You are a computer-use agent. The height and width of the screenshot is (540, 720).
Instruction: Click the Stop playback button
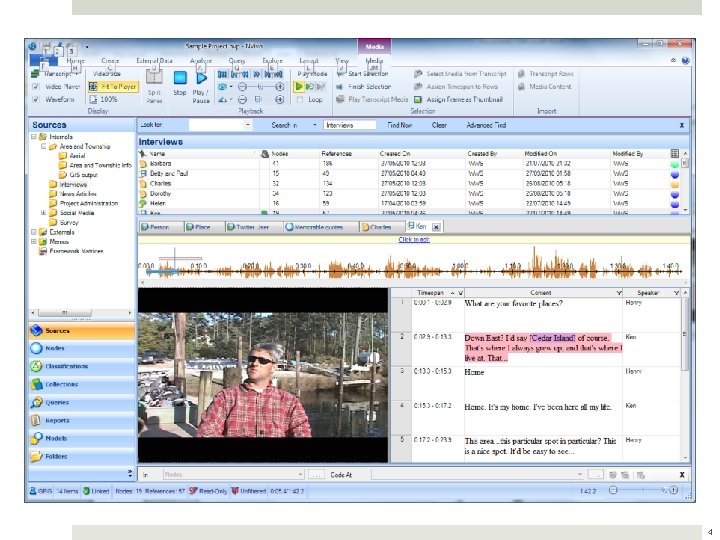pos(180,80)
